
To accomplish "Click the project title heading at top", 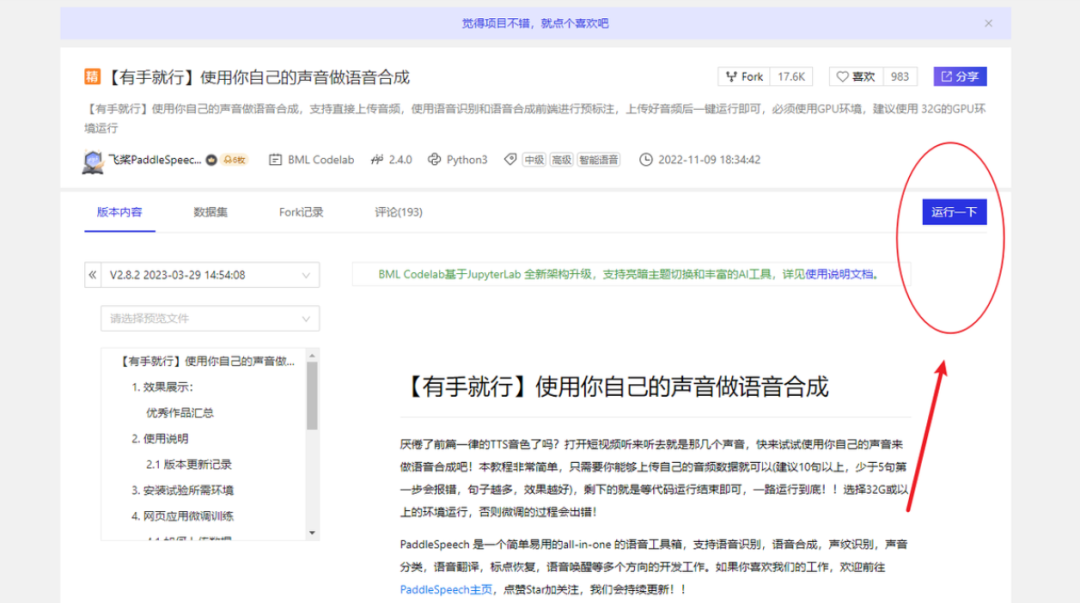I will (x=257, y=77).
